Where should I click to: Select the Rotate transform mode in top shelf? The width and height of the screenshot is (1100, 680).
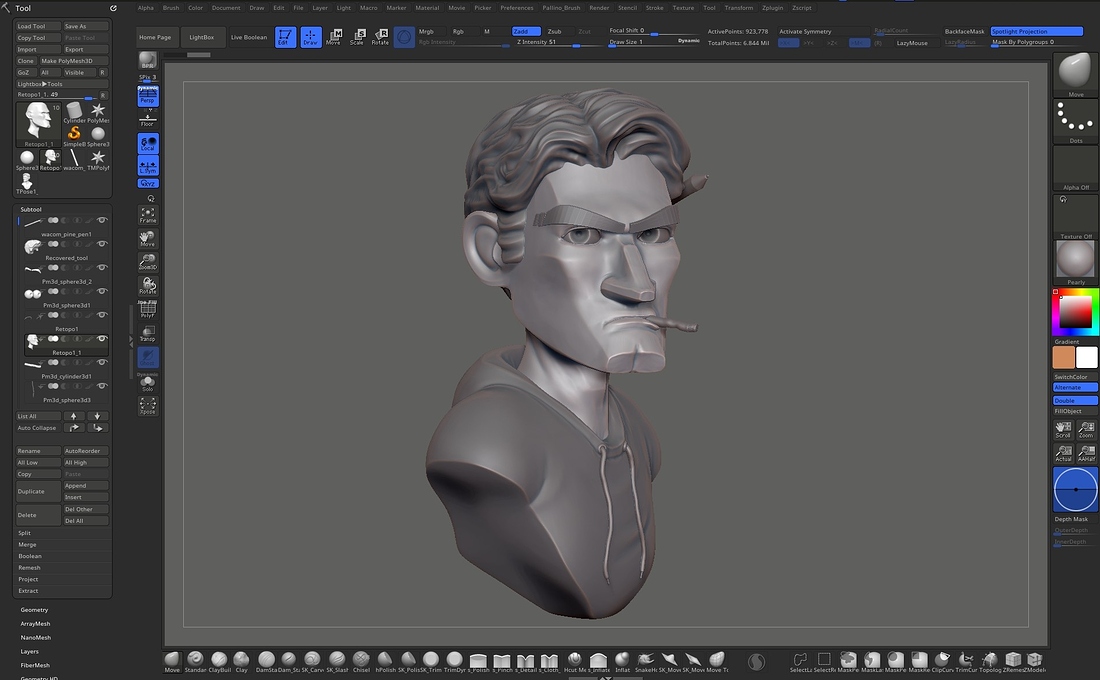pos(380,37)
